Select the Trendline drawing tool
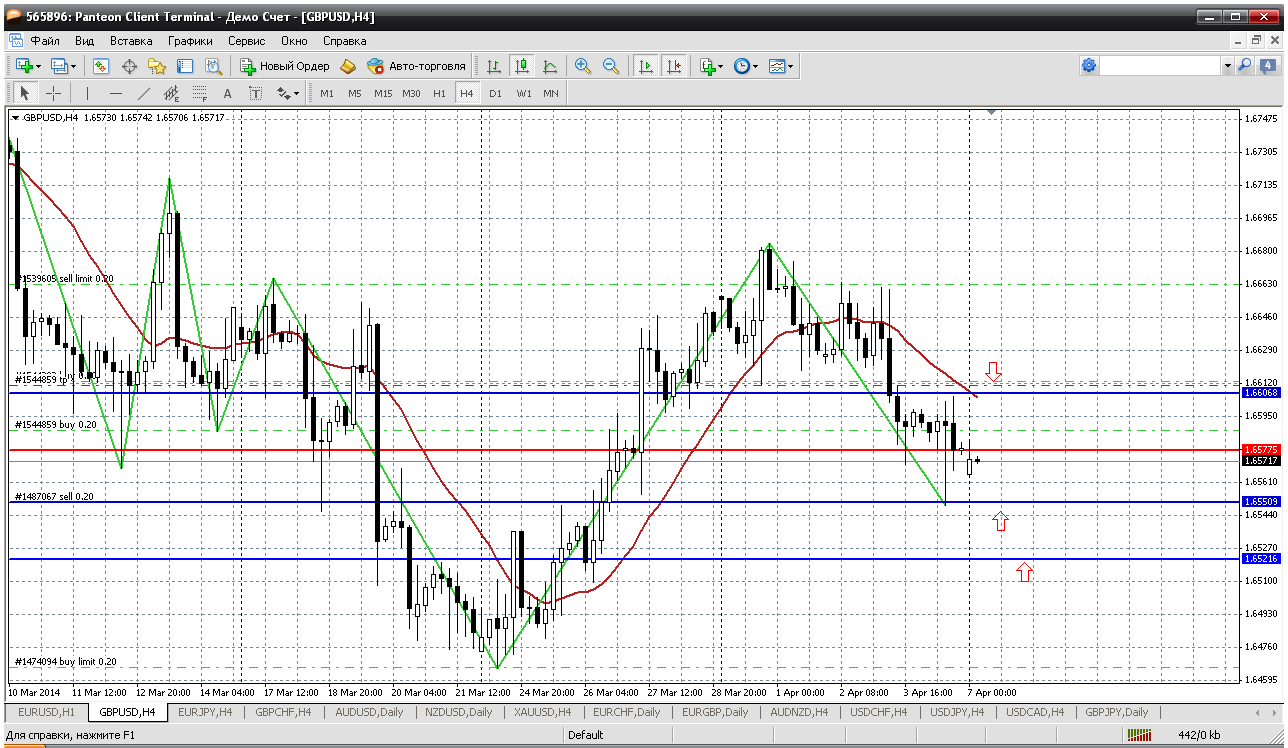This screenshot has height=748, width=1288. (x=143, y=93)
